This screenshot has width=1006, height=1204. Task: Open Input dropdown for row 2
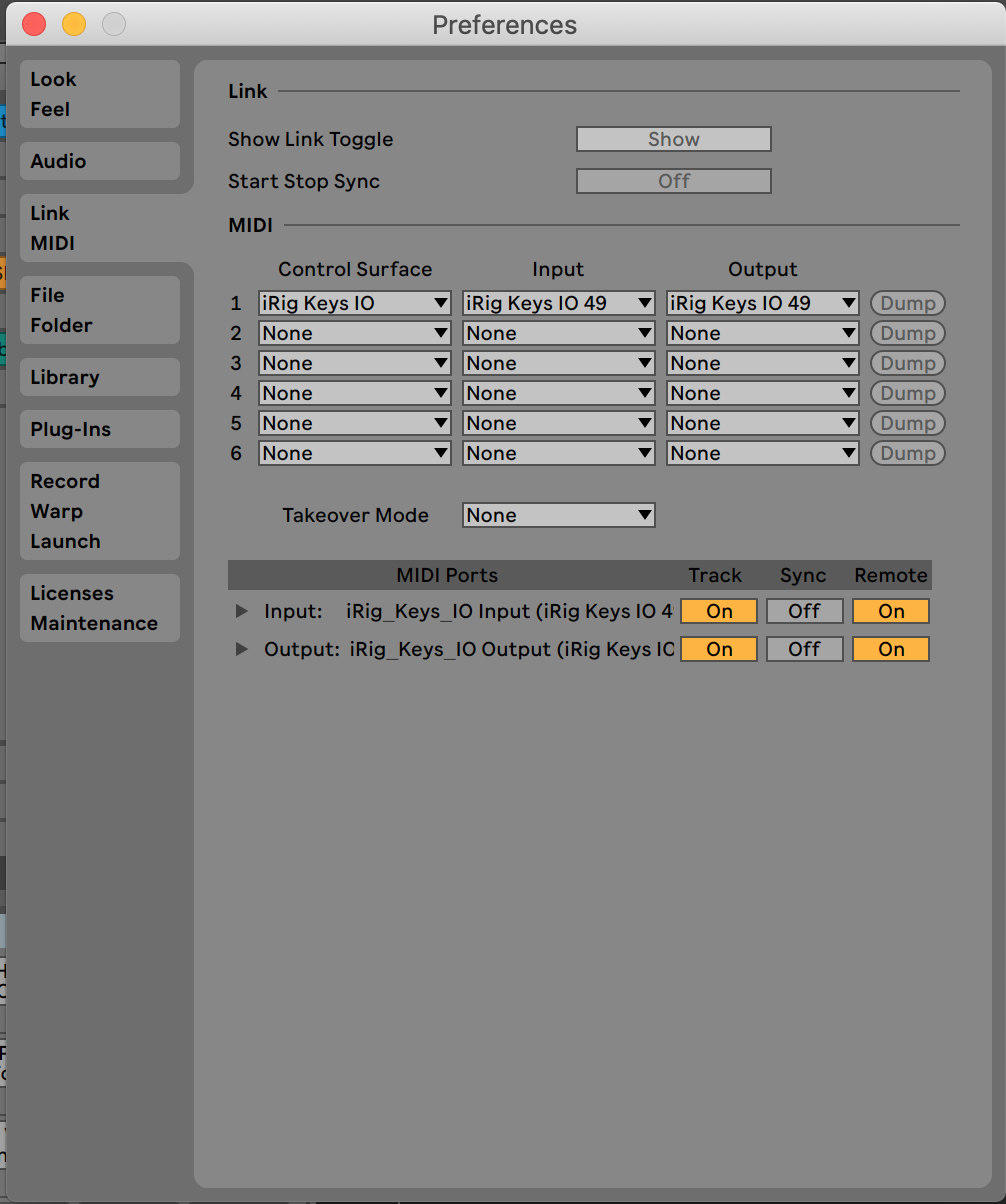tap(558, 333)
